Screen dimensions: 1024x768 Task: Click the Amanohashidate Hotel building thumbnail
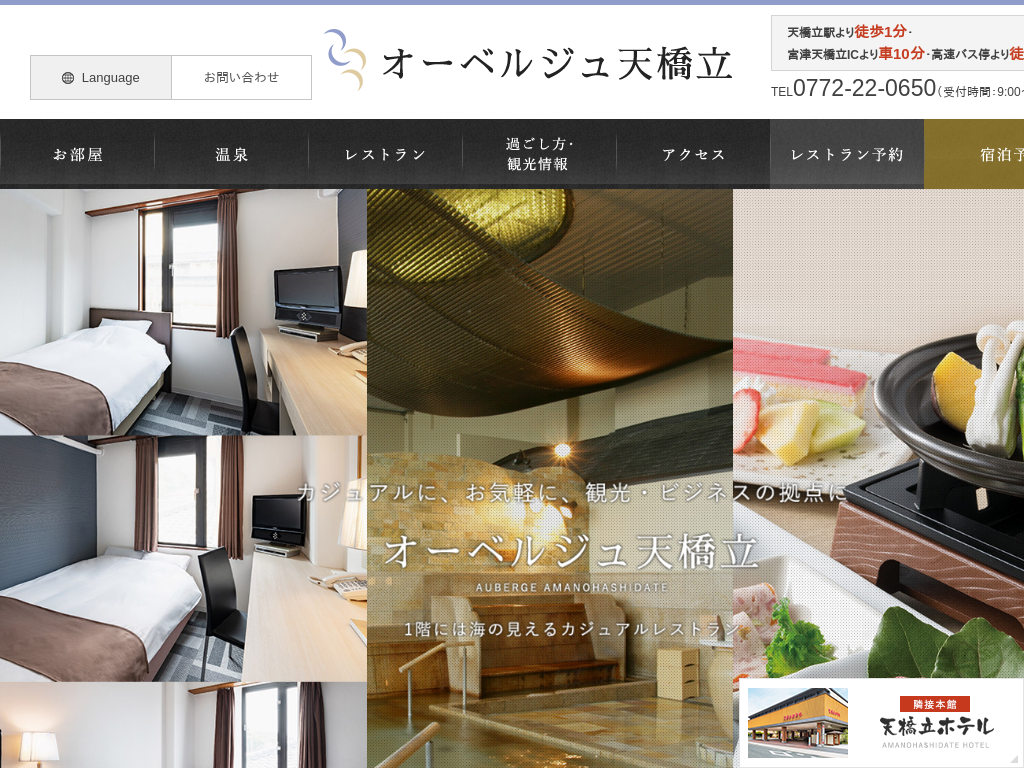[797, 722]
